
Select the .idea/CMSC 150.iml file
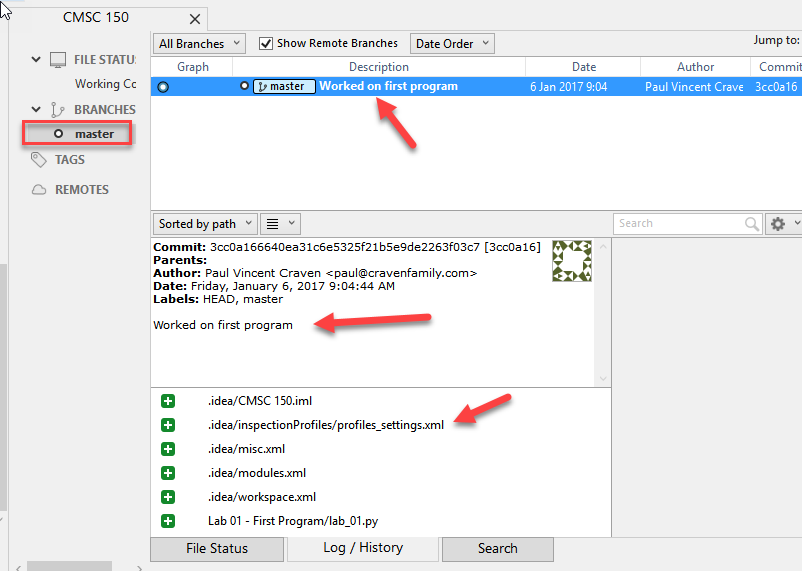[260, 401]
